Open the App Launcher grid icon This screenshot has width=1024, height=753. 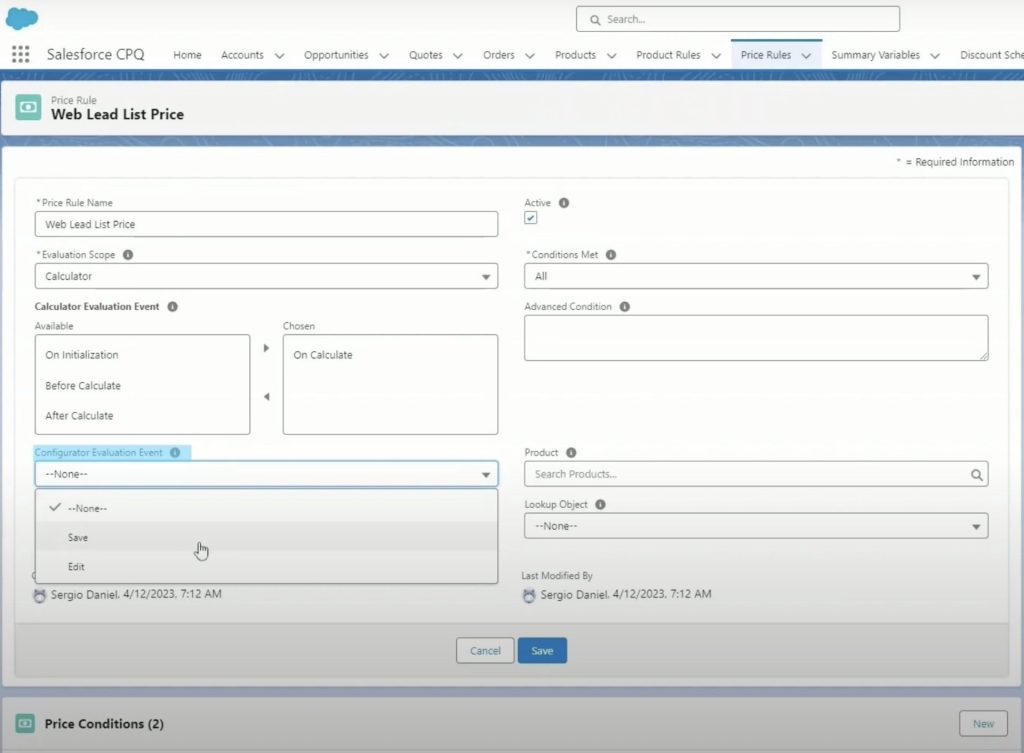[20, 55]
